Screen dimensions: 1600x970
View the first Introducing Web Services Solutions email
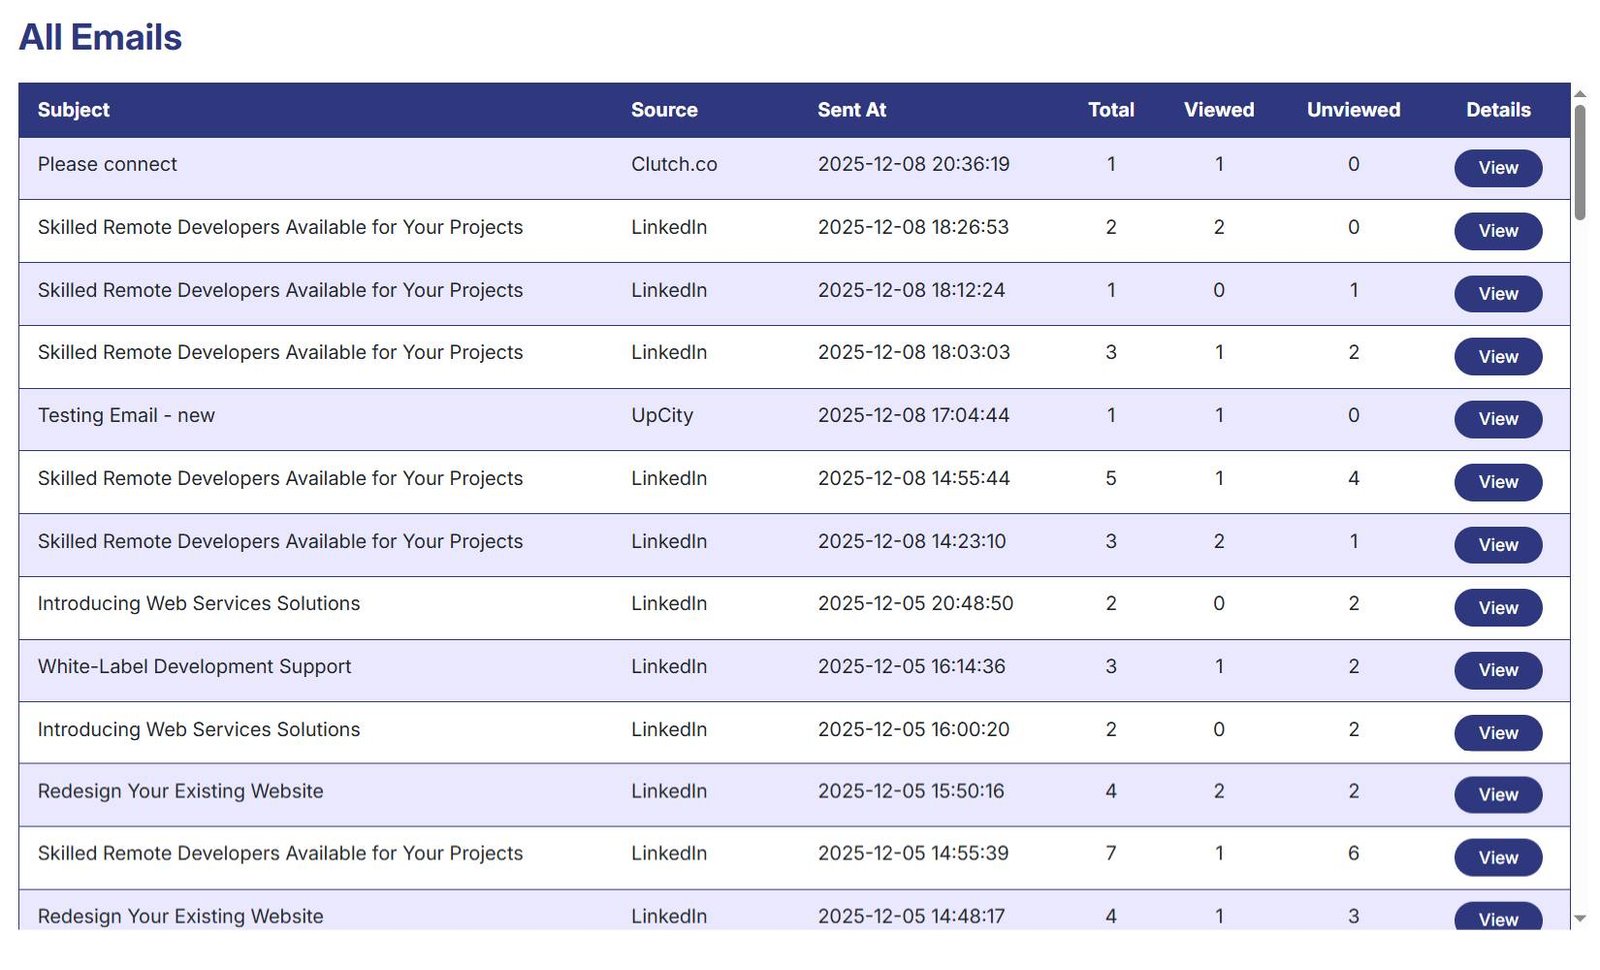pyautogui.click(x=1497, y=607)
